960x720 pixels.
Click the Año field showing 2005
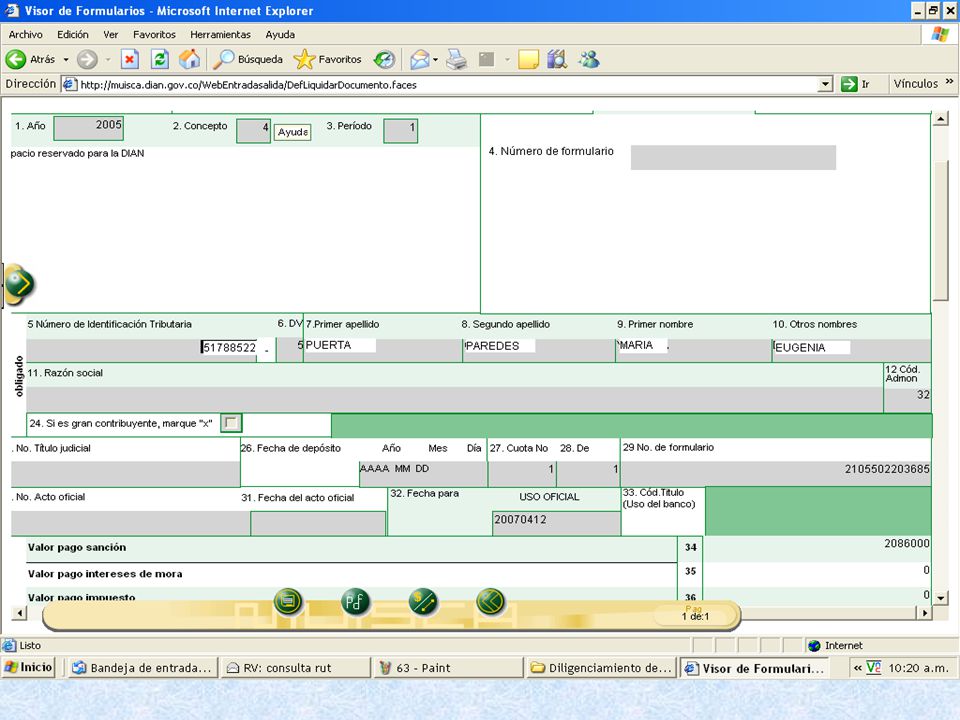(89, 128)
